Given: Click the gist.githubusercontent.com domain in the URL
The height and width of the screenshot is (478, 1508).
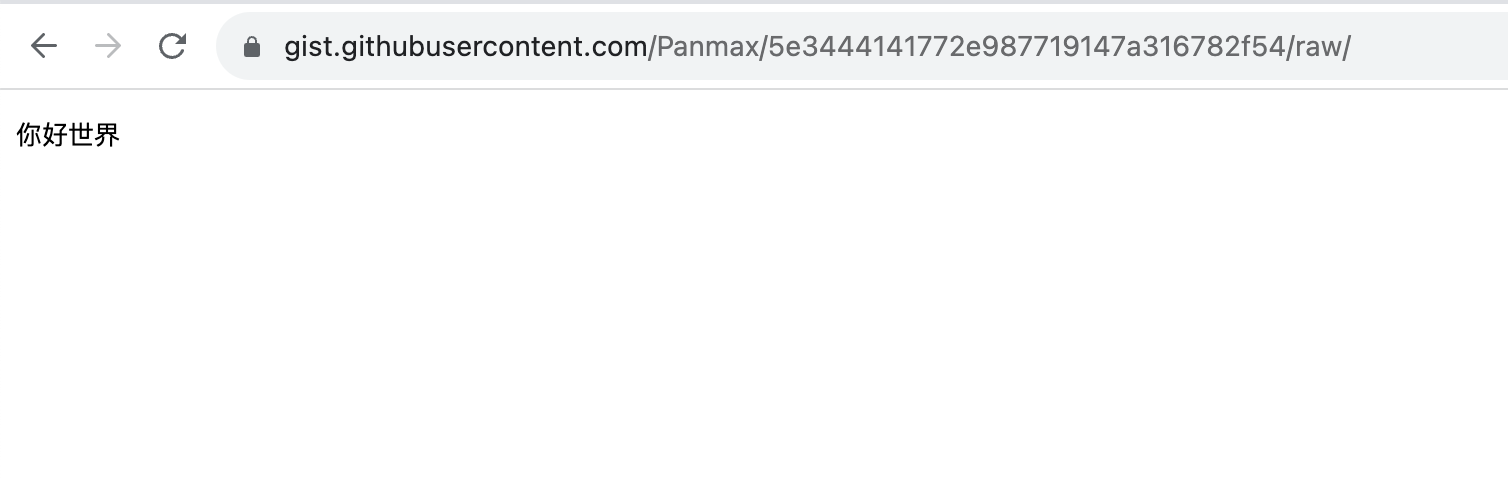Looking at the screenshot, I should tap(466, 47).
